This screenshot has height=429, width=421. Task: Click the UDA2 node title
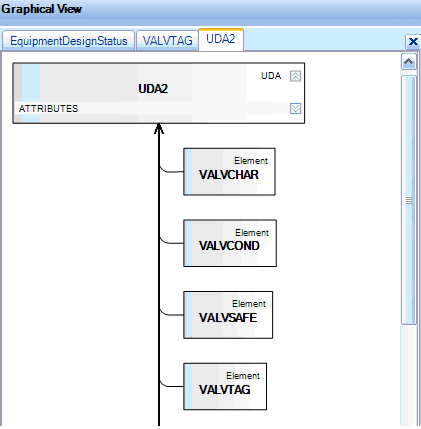153,89
